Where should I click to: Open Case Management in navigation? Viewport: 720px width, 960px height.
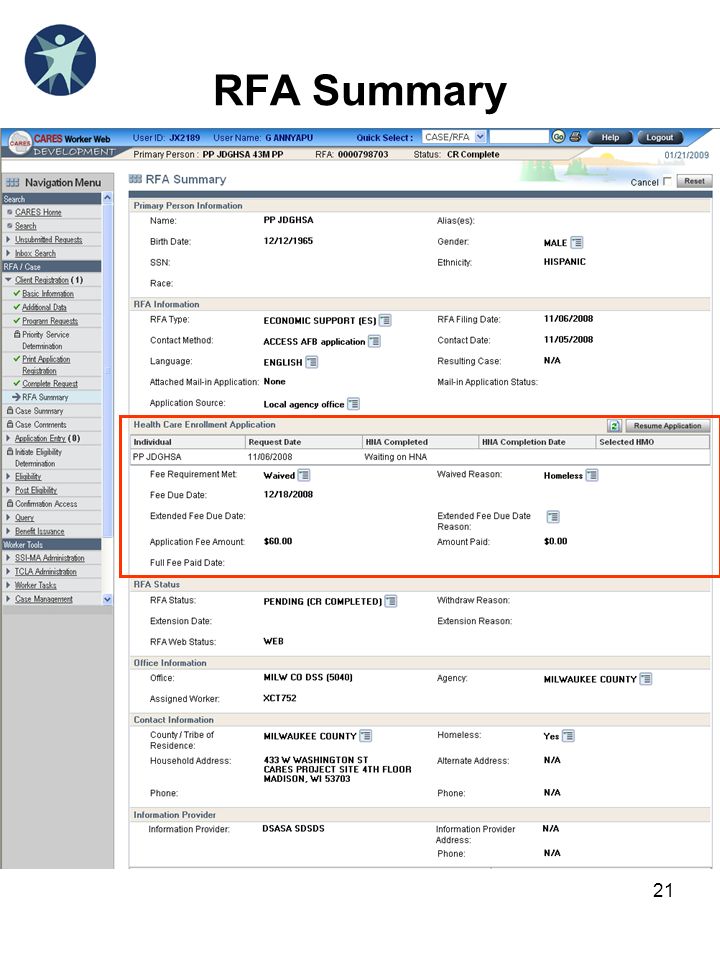(x=43, y=599)
